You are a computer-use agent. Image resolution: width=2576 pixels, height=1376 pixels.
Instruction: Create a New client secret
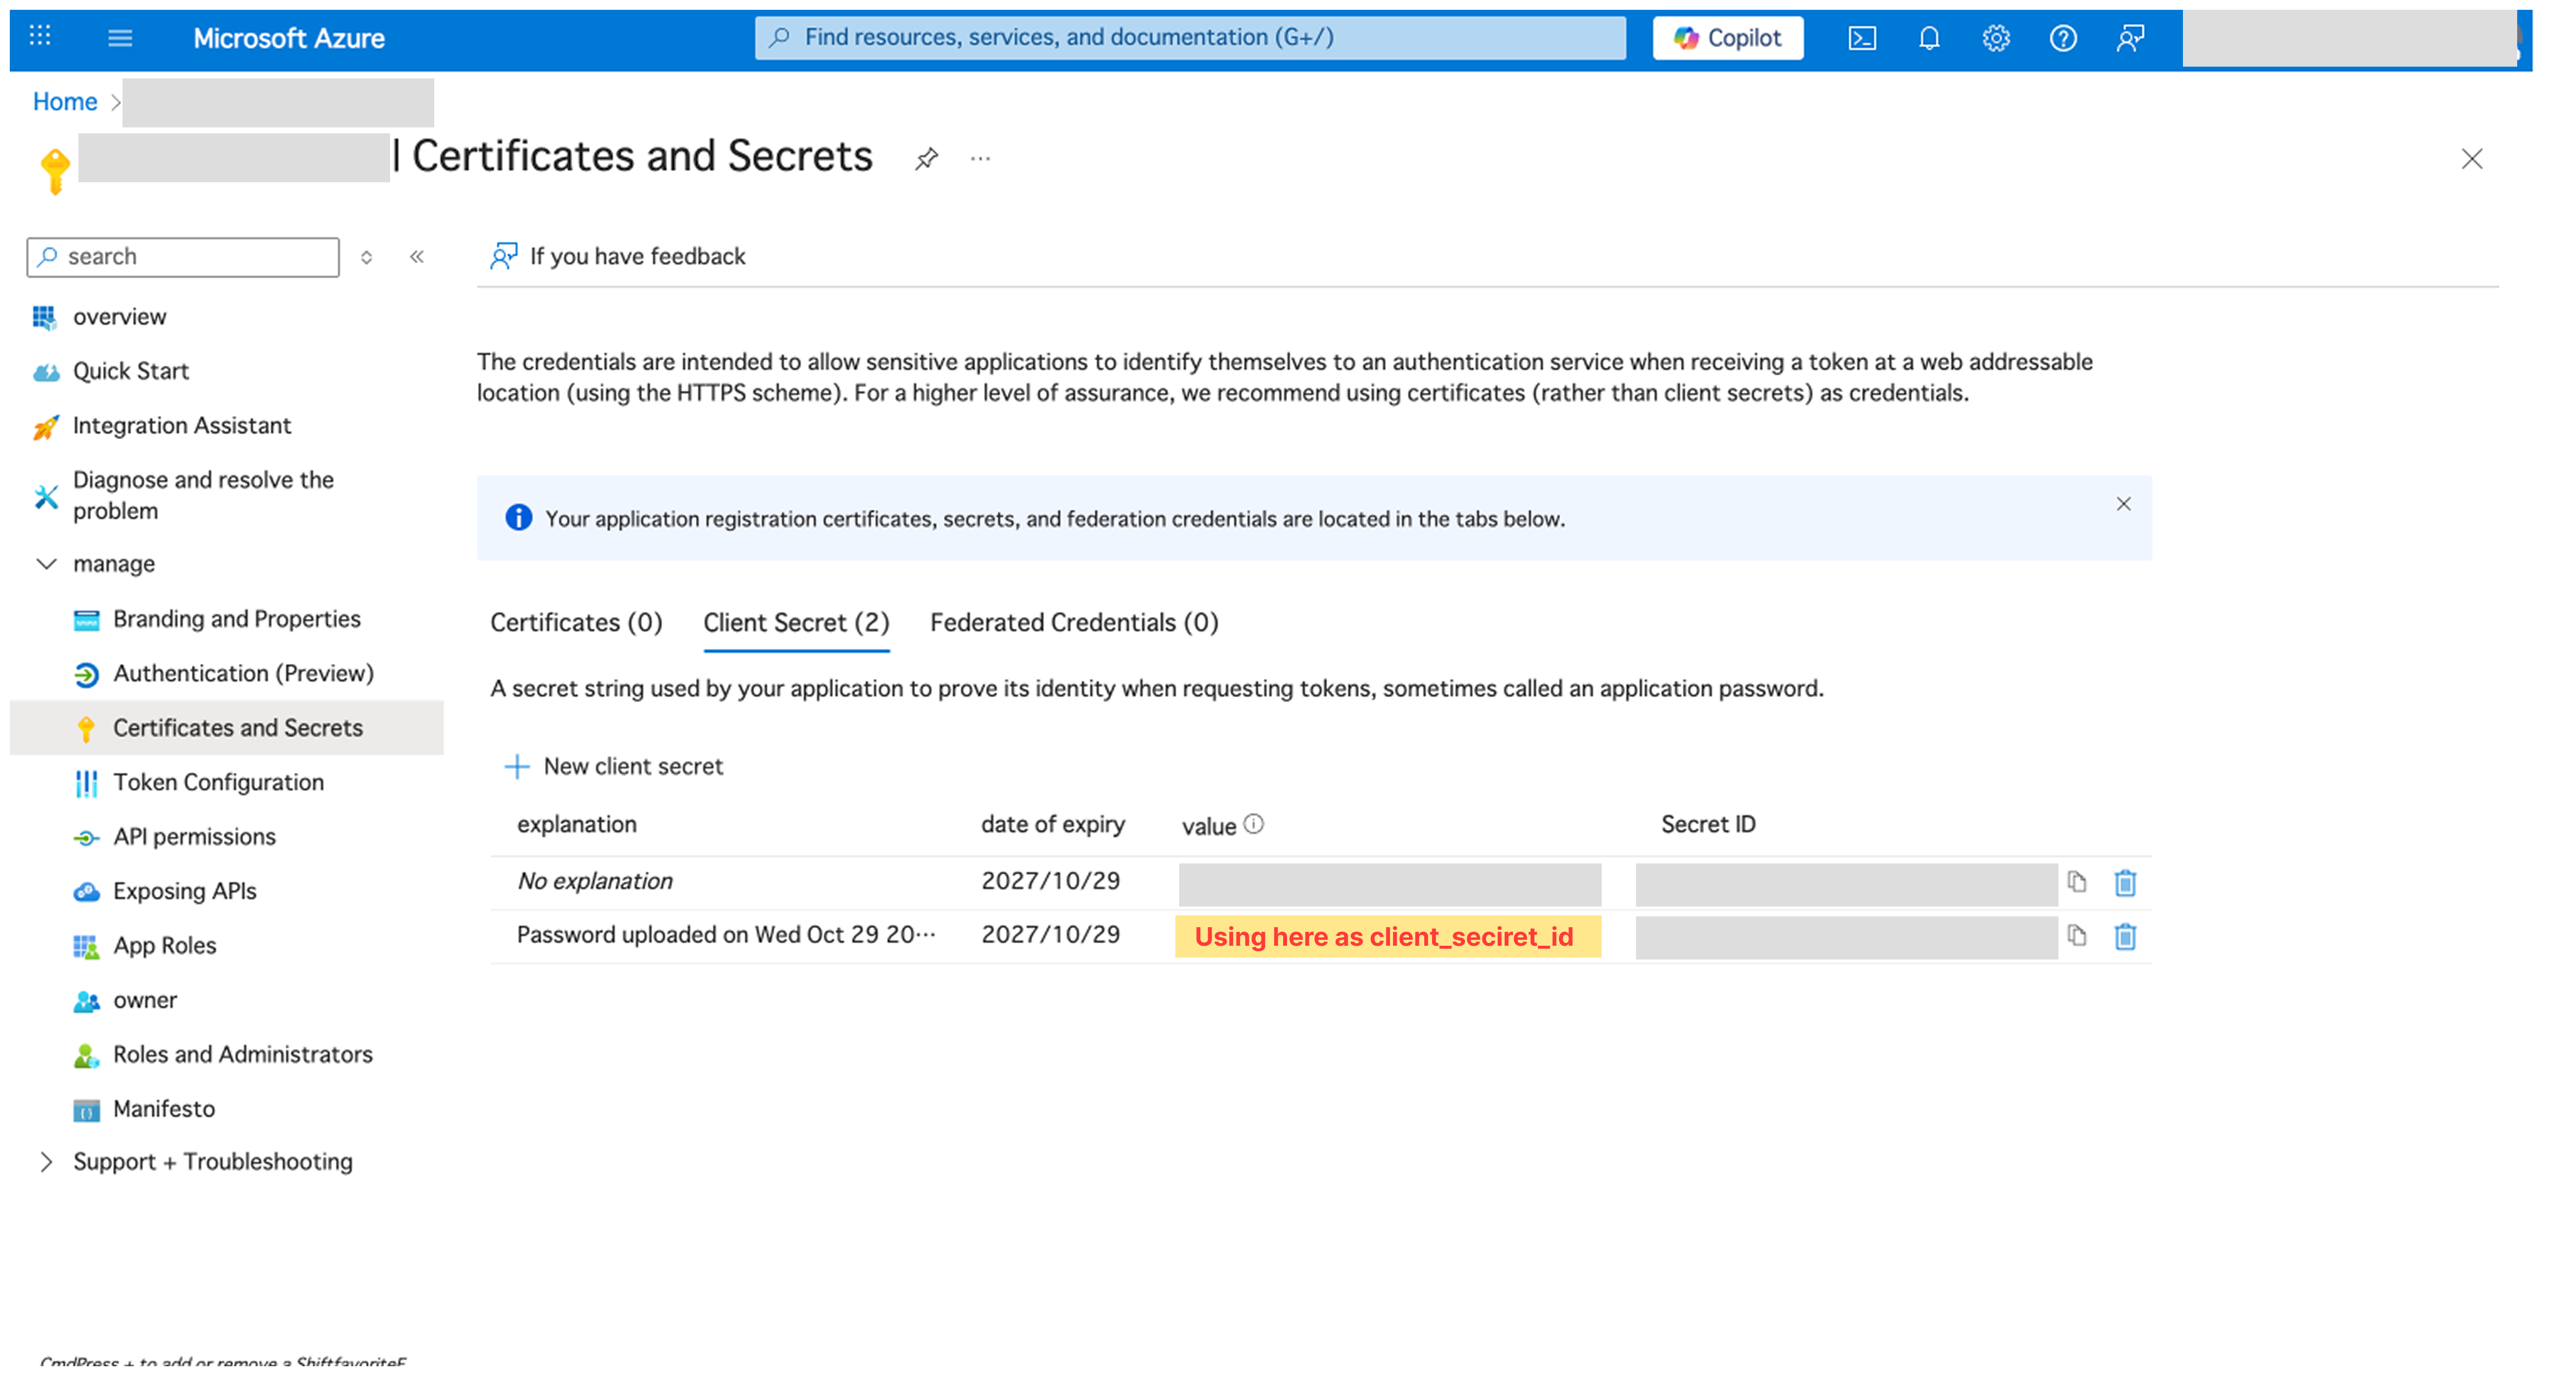tap(614, 766)
